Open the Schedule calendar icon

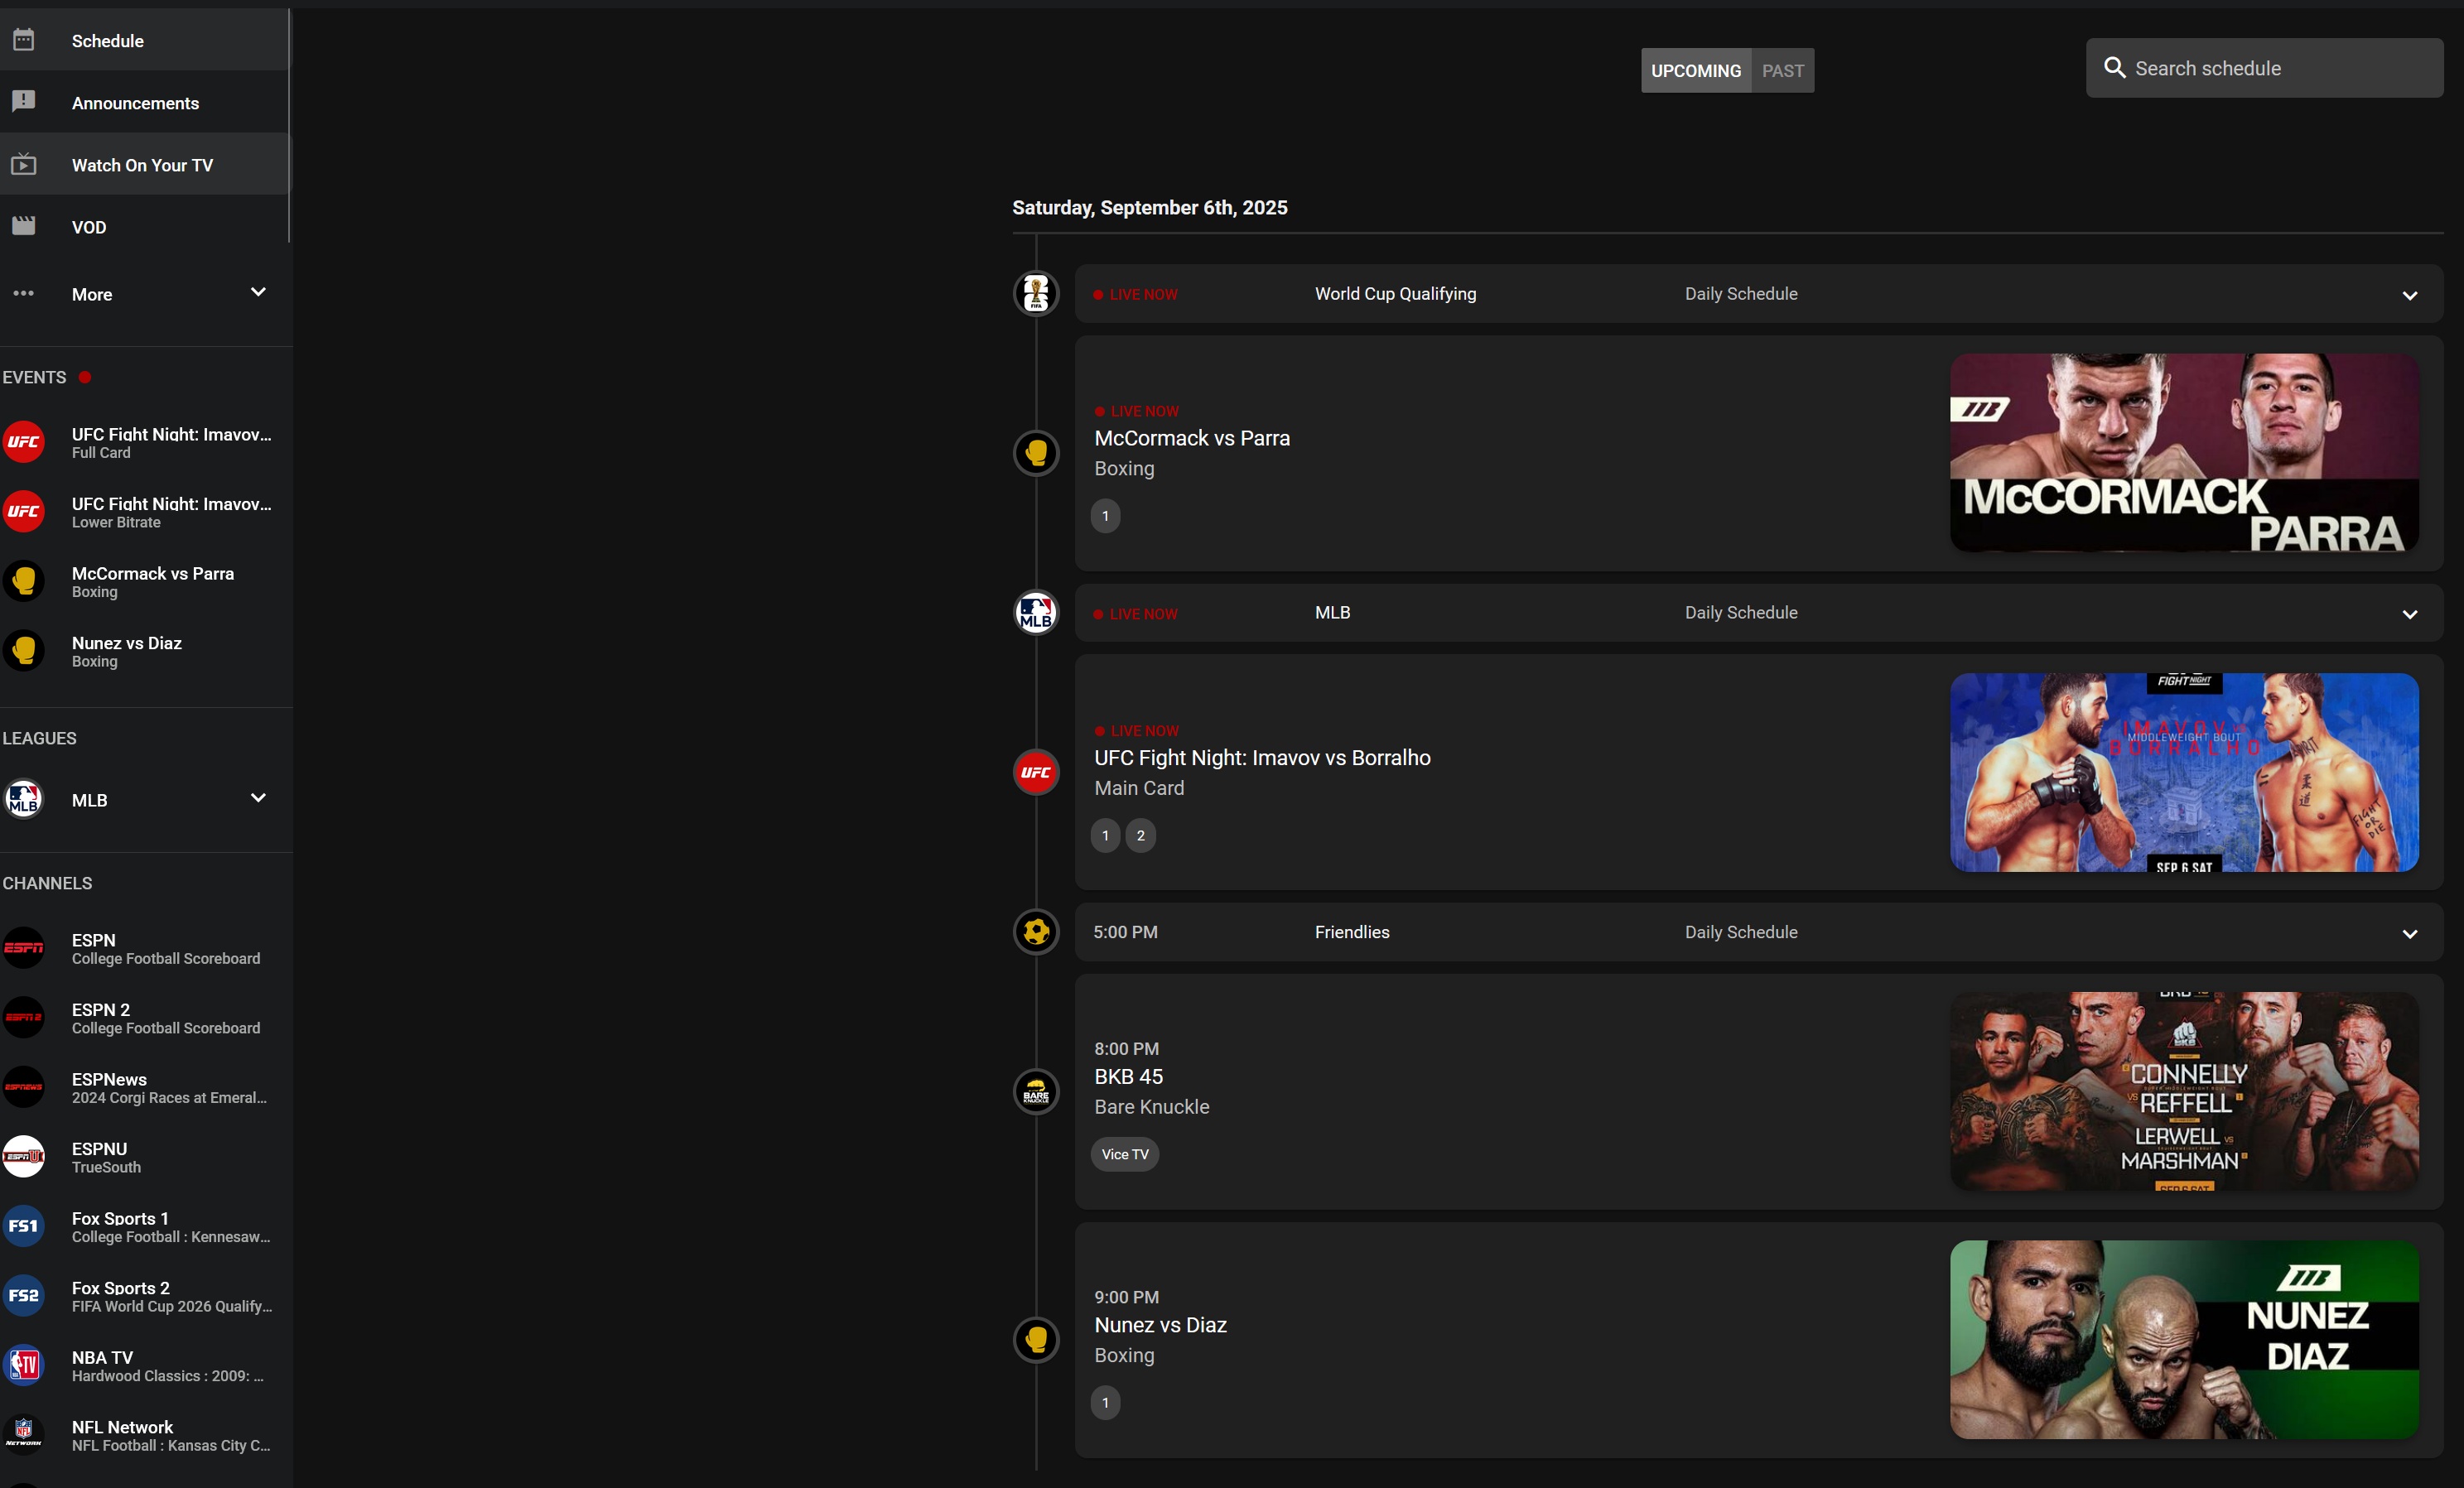pyautogui.click(x=24, y=40)
